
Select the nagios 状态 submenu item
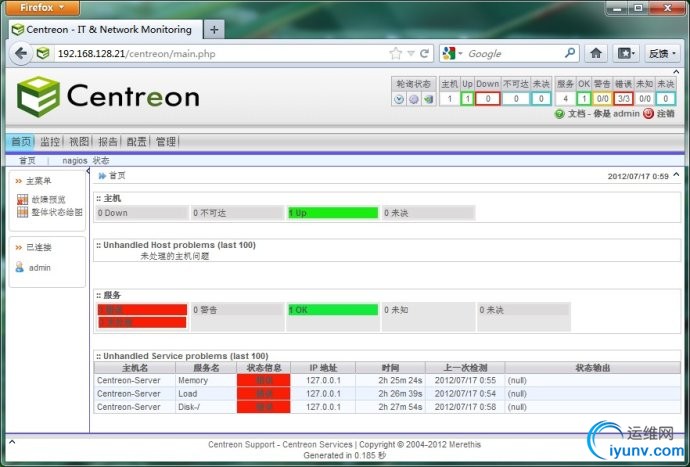click(86, 161)
